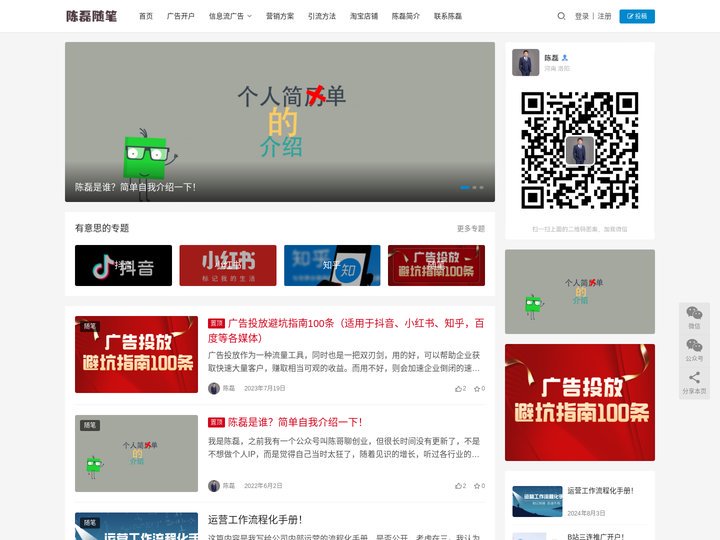Open the search magnifier icon
The width and height of the screenshot is (720, 540).
(x=561, y=16)
